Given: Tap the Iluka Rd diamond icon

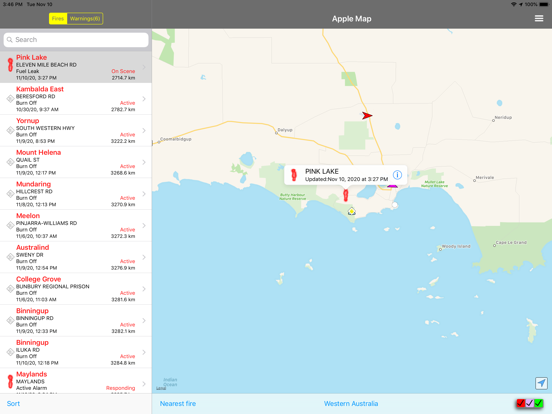Looking at the screenshot, I should [10, 352].
